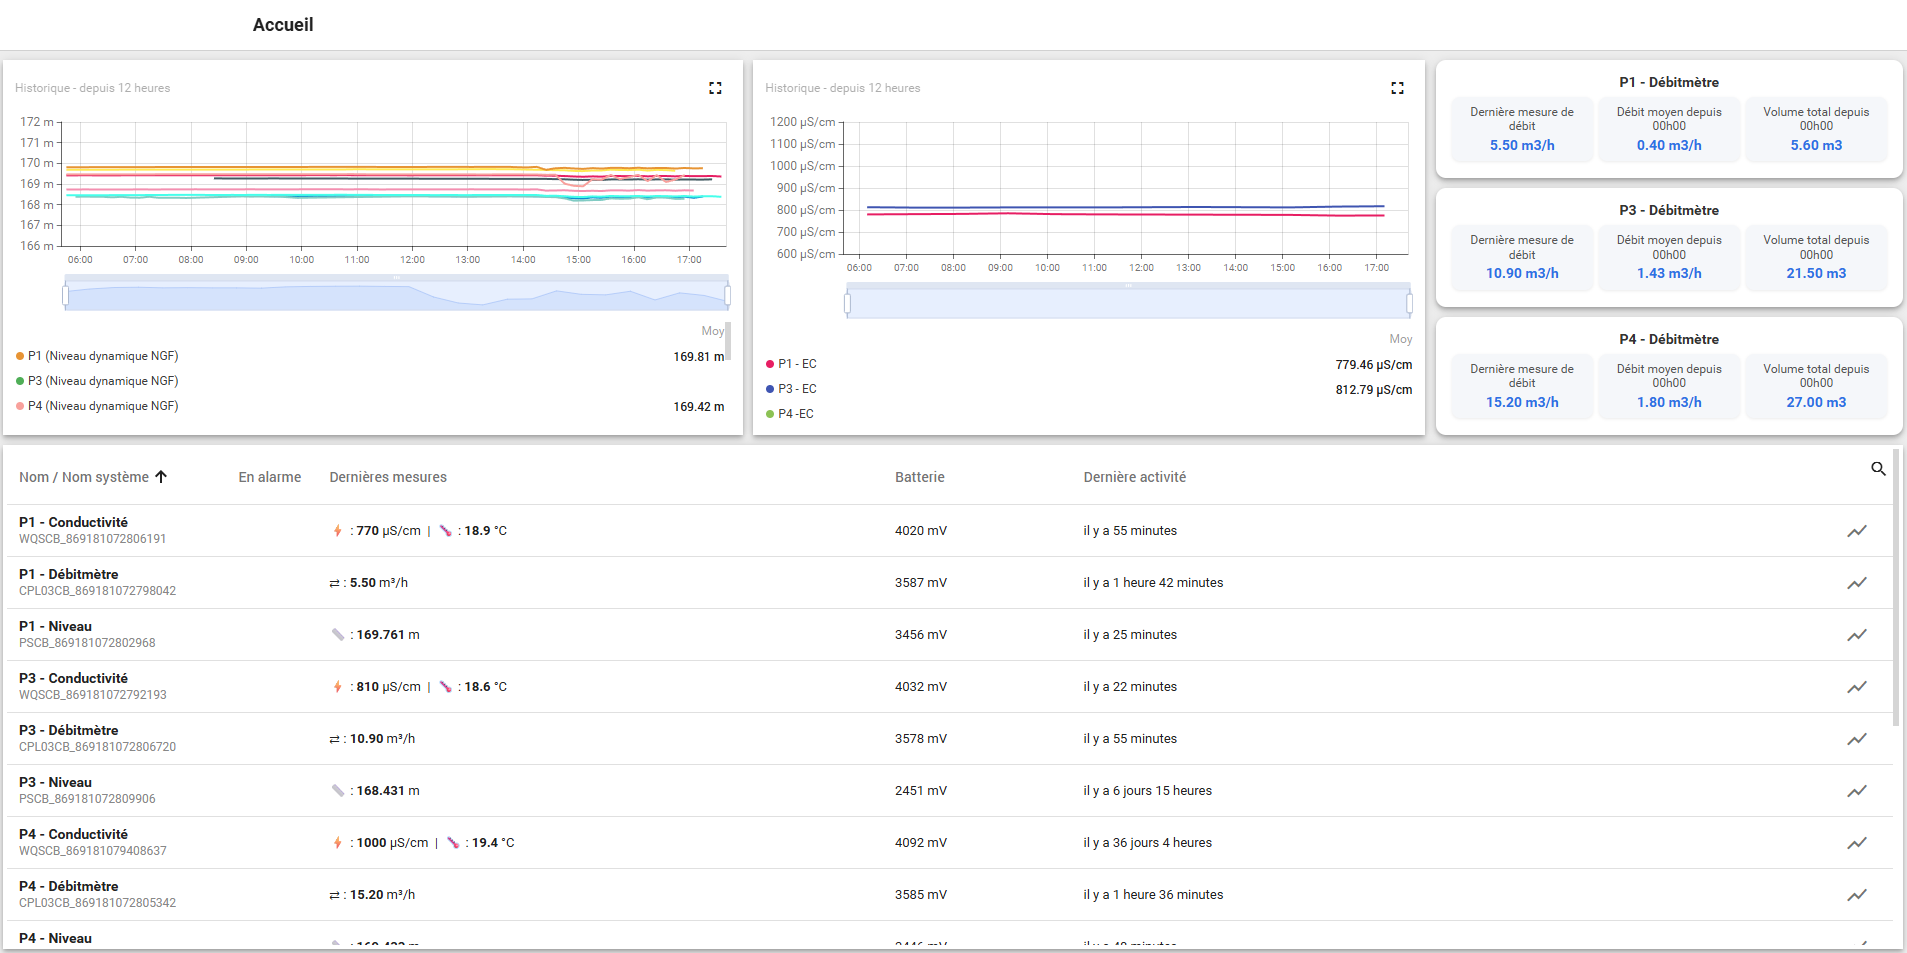Toggle P3 (Niveau dynamique NGF) legend series
This screenshot has width=1907, height=953.
point(97,381)
